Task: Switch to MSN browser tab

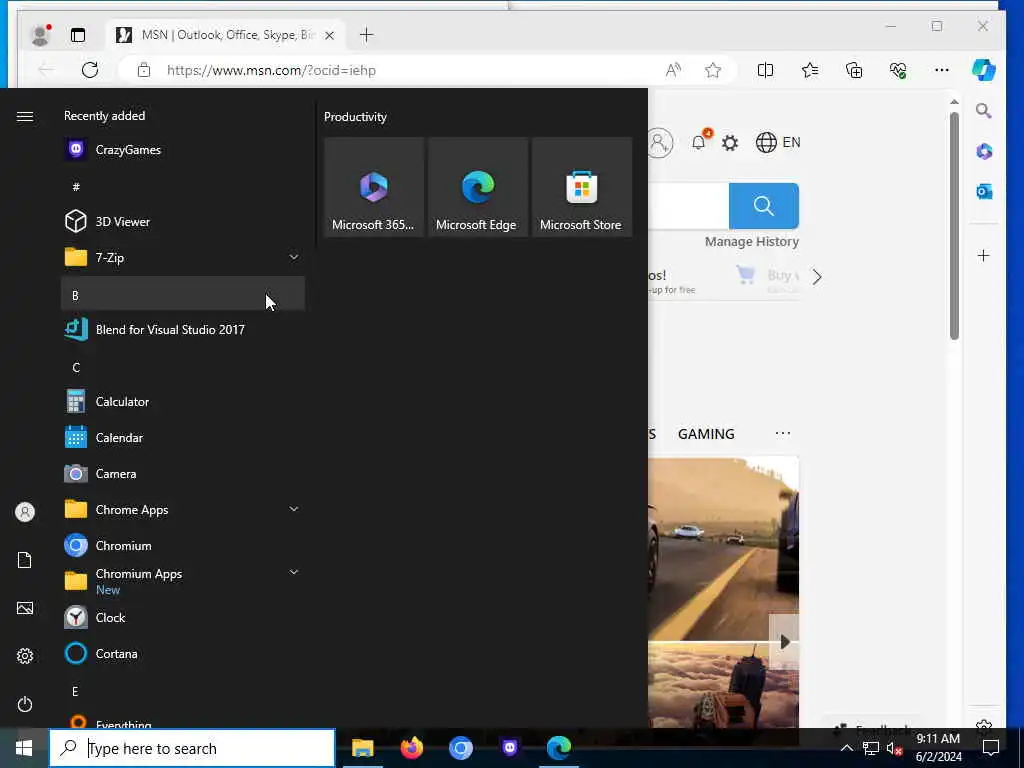Action: click(x=225, y=35)
